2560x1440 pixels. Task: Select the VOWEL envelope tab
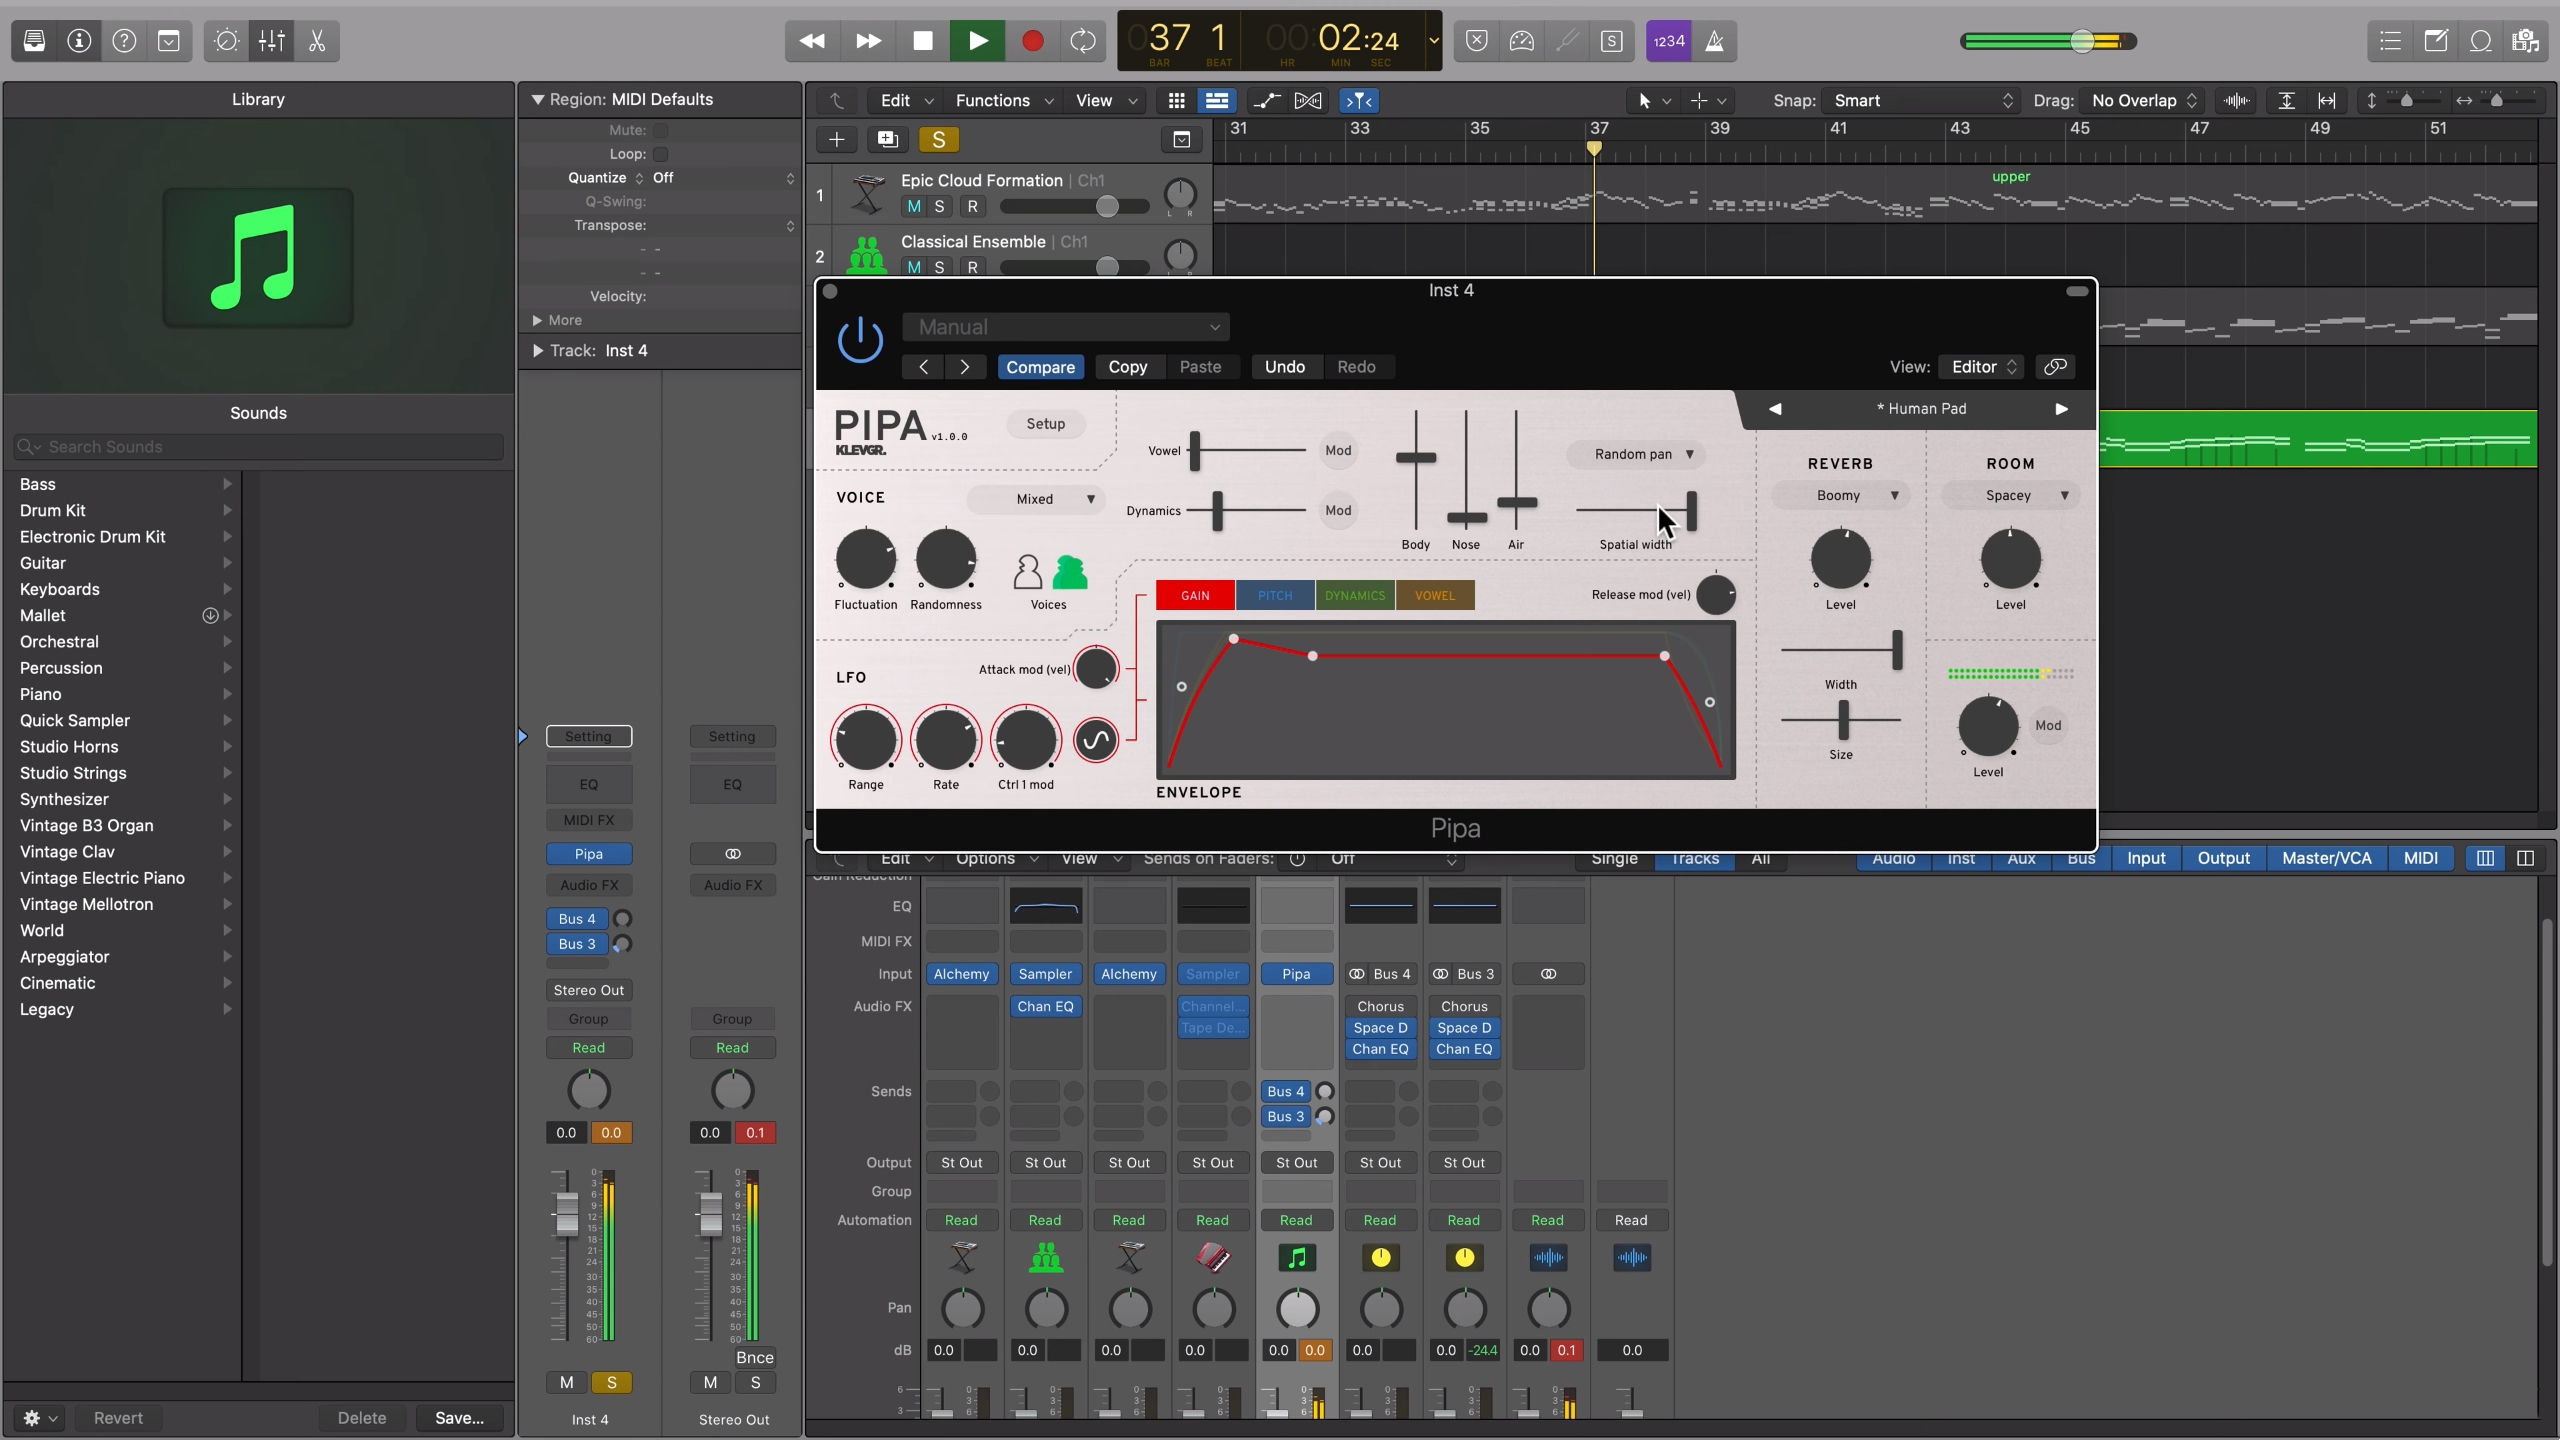point(1435,596)
